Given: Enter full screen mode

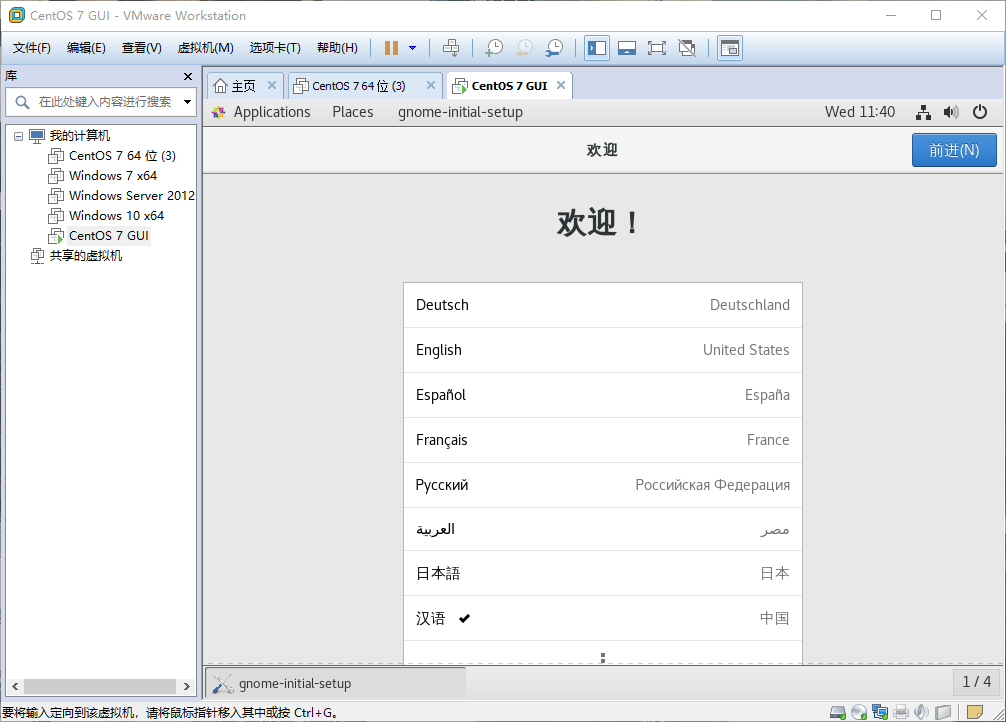Looking at the screenshot, I should pyautogui.click(x=656, y=48).
